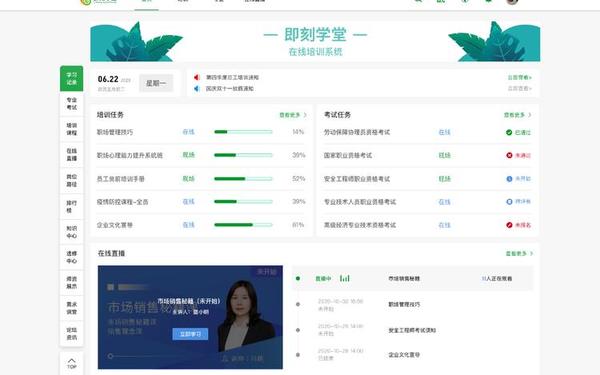Screen dimensions: 600x375
Task: Open the 第四季度员工培训通知 announcement
Action: click(232, 77)
